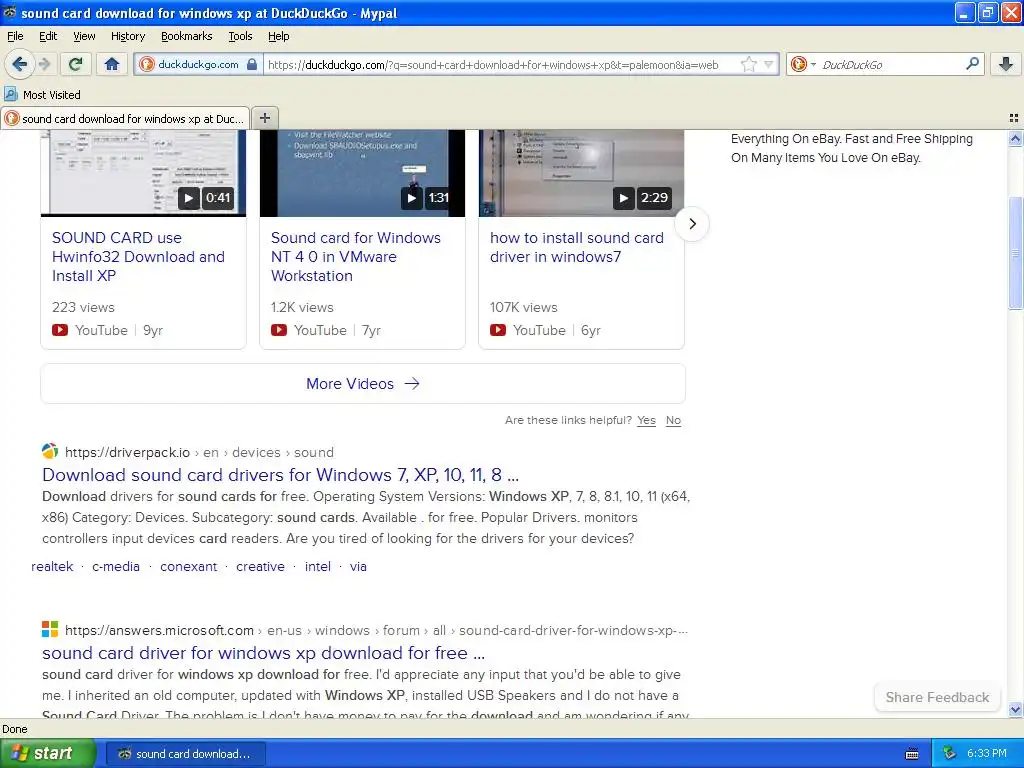Image resolution: width=1024 pixels, height=768 pixels.
Task: Open the c-media sublink
Action: (x=116, y=566)
